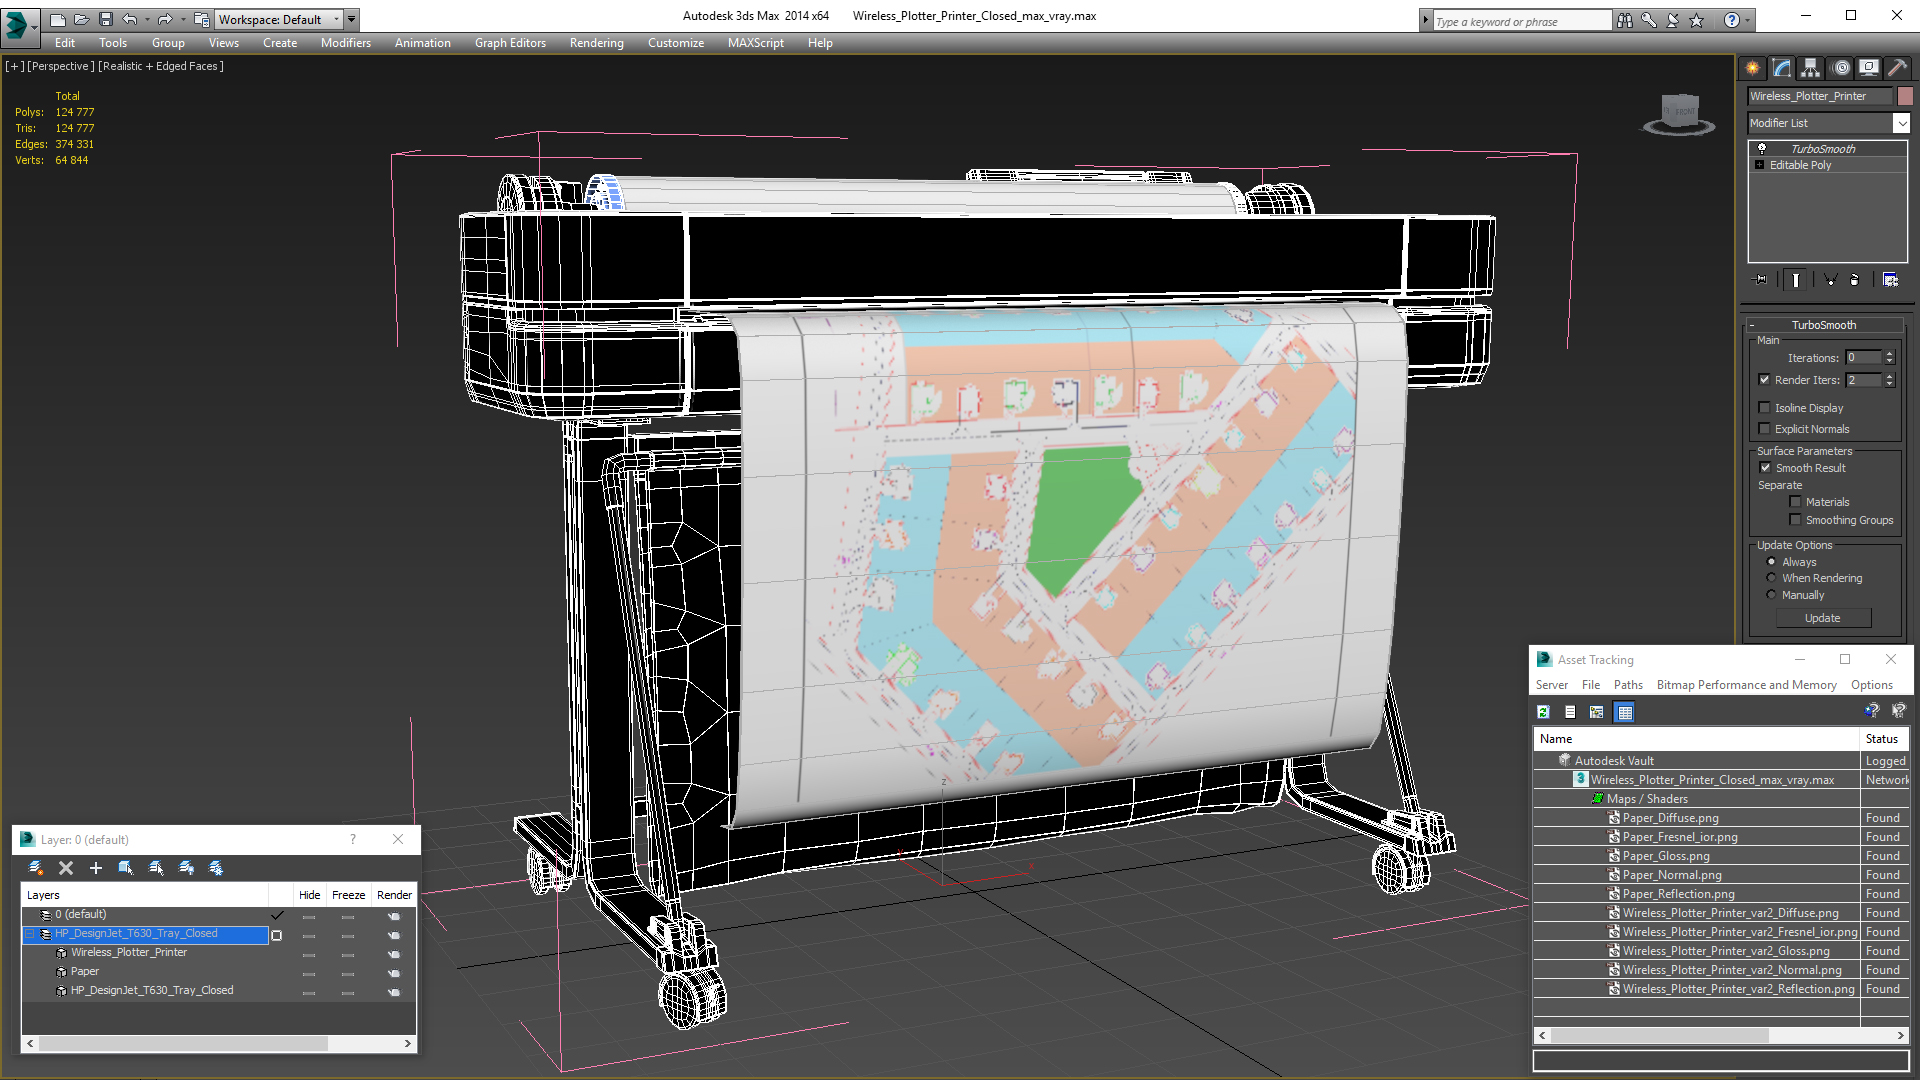The width and height of the screenshot is (1920, 1080).
Task: Refresh the Asset Tracking list
Action: [1543, 712]
